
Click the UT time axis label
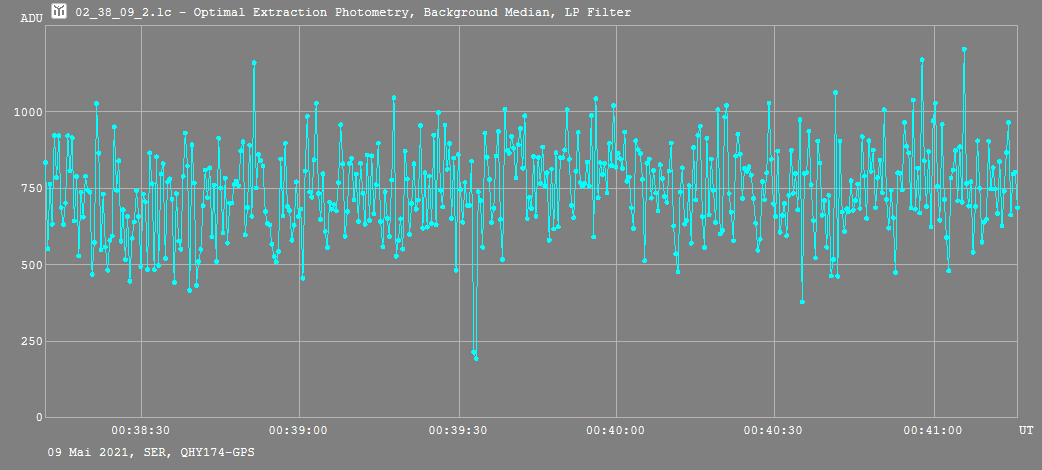1026,430
